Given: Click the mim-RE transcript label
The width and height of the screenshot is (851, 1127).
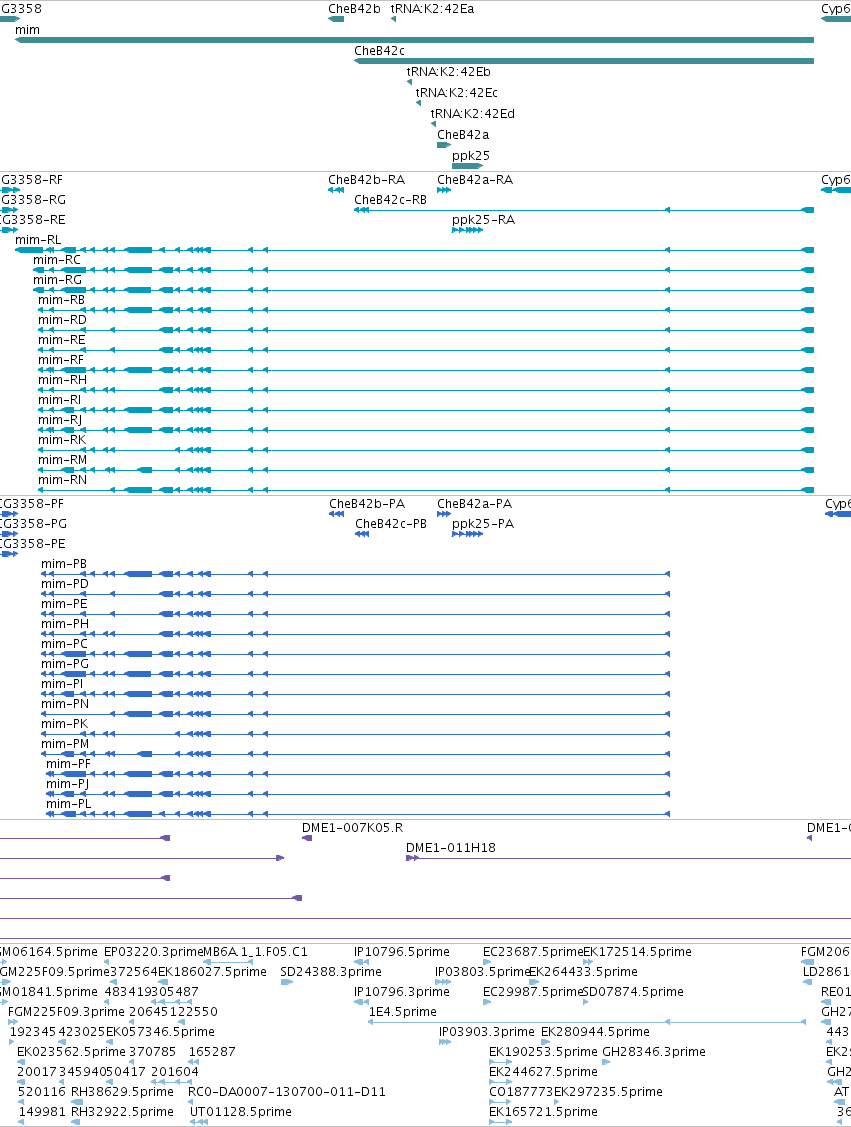Looking at the screenshot, I should [x=61, y=340].
